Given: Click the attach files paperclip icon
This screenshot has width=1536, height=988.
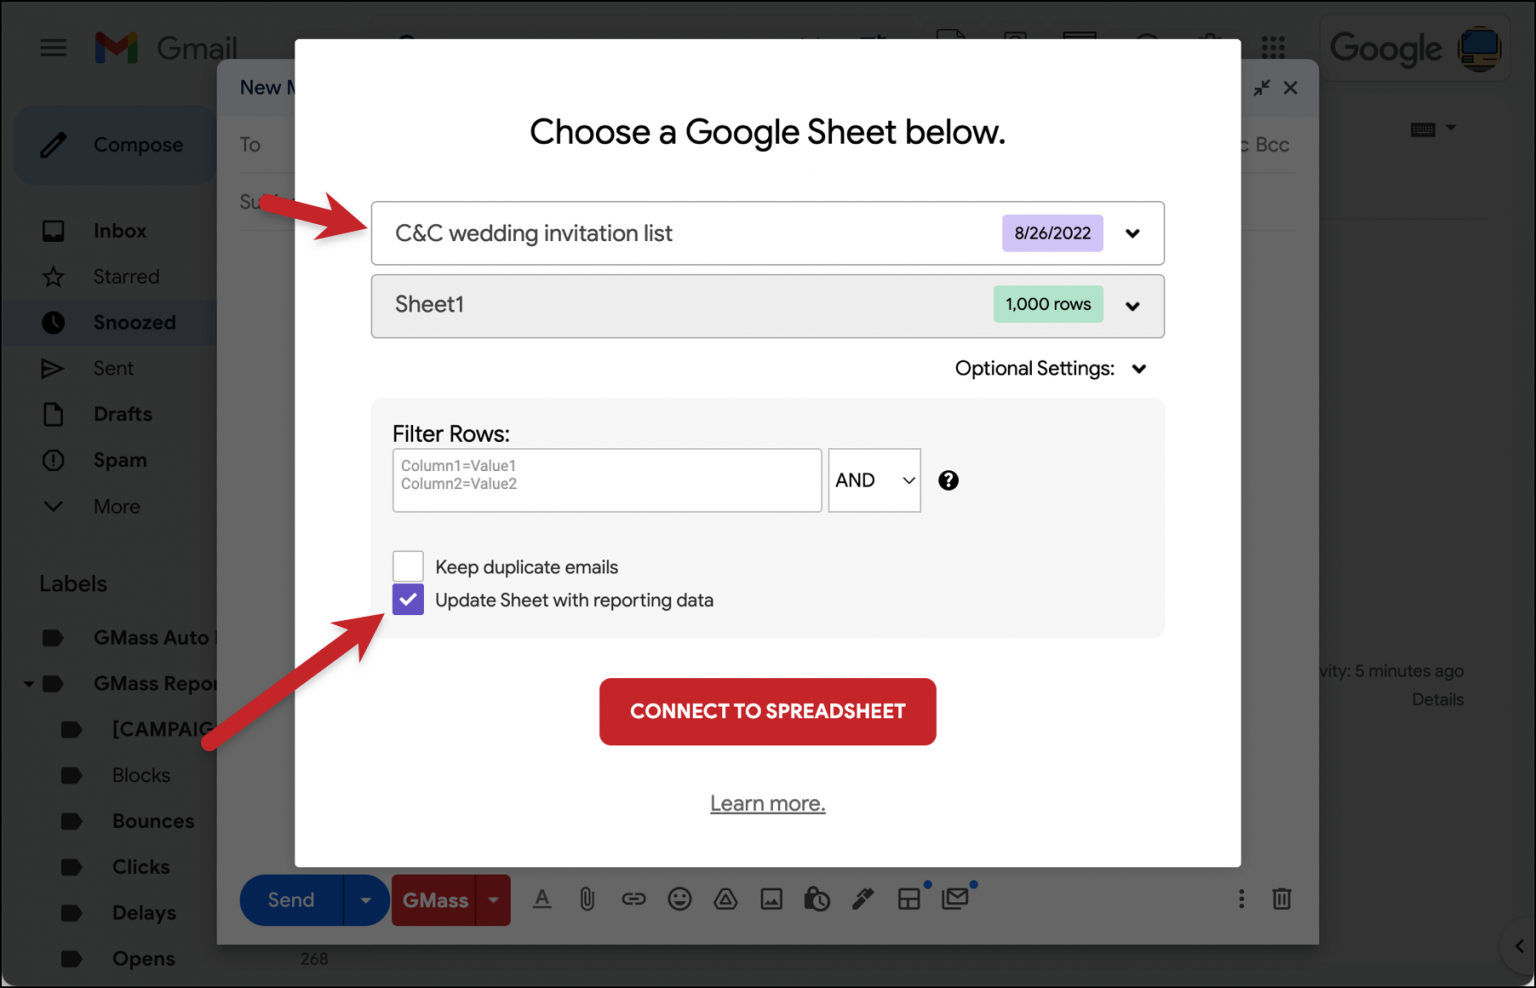Looking at the screenshot, I should (587, 899).
